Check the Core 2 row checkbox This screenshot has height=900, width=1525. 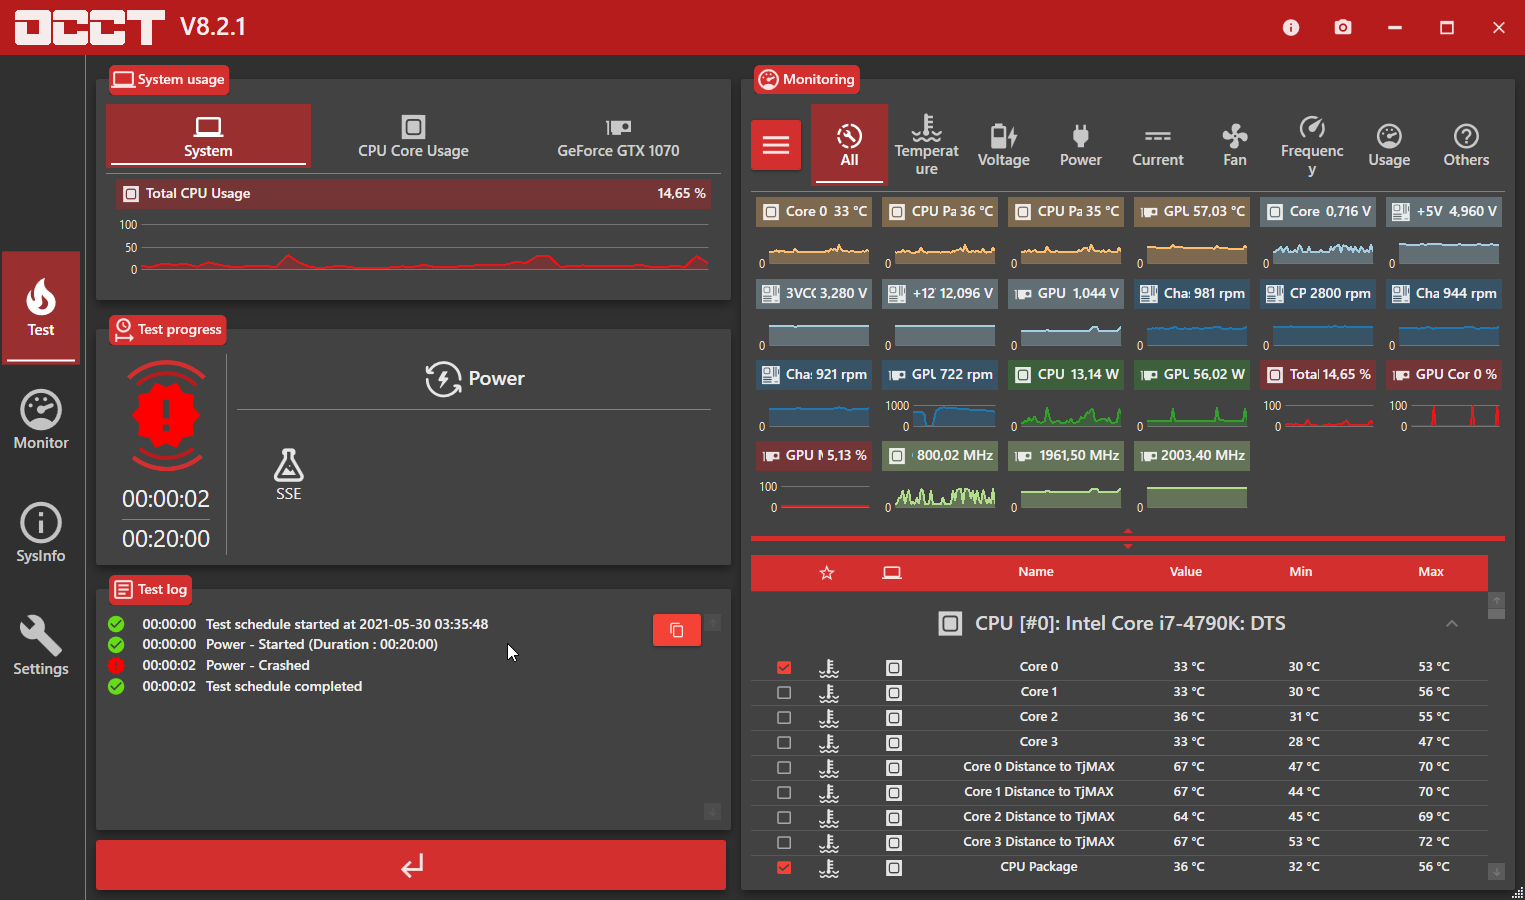[x=784, y=717]
